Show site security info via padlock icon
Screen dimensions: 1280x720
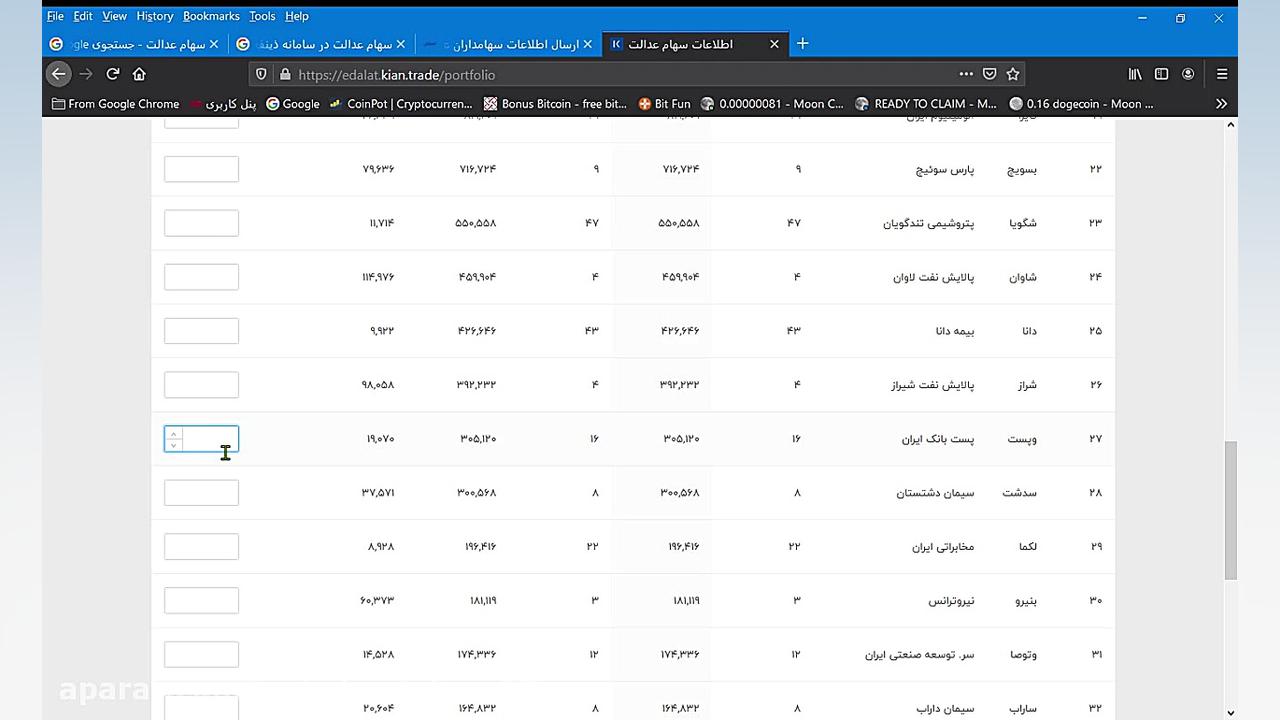(x=285, y=74)
